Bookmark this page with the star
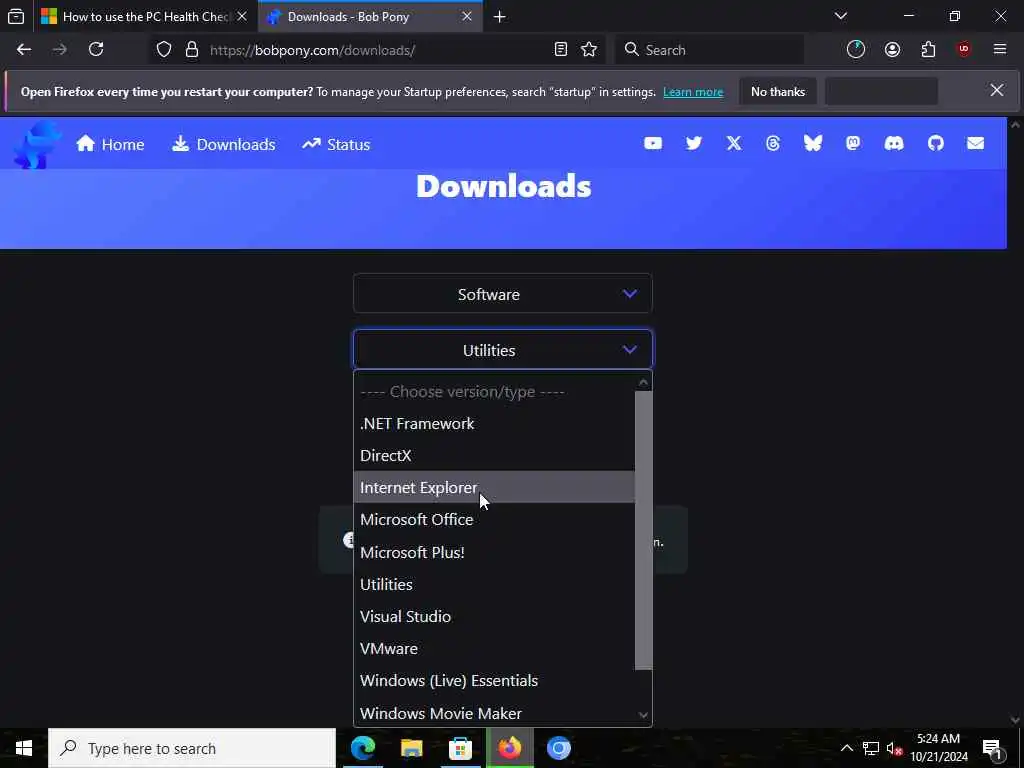The image size is (1024, 768). coord(589,50)
